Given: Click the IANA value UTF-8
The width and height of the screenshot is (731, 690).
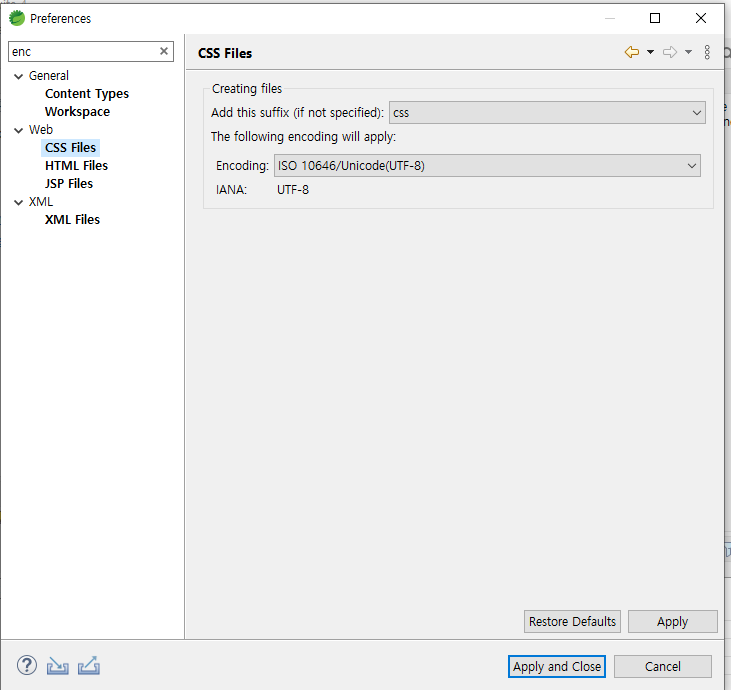Looking at the screenshot, I should [293, 190].
